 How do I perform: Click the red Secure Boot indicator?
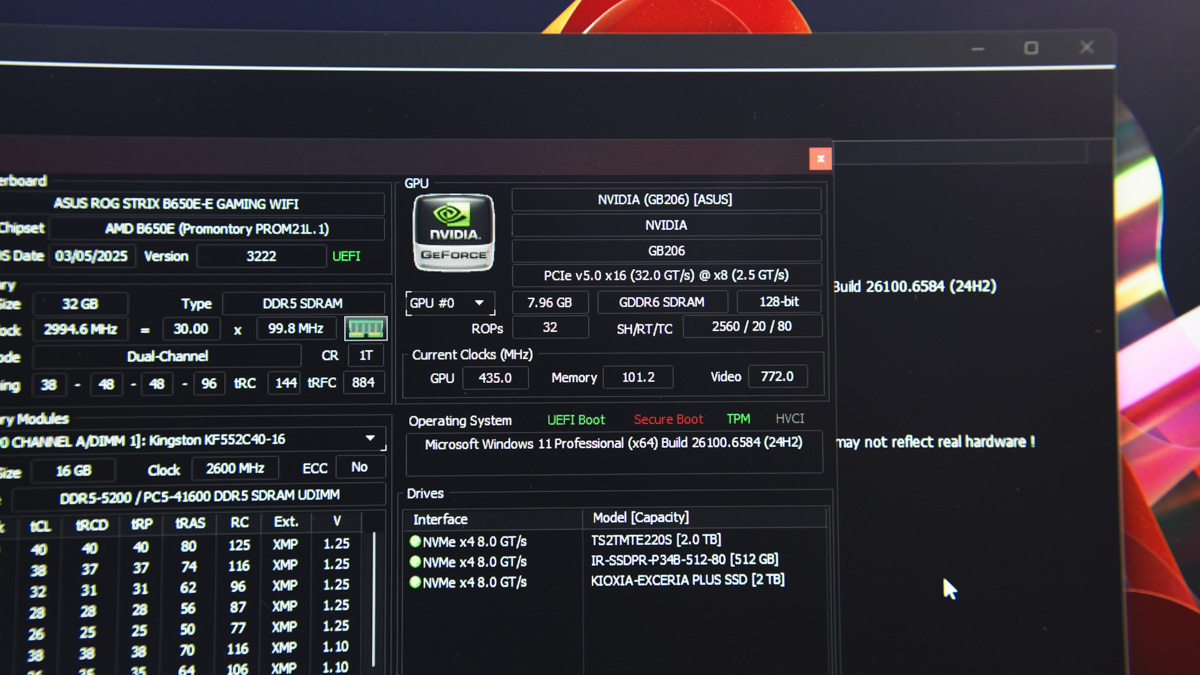668,420
